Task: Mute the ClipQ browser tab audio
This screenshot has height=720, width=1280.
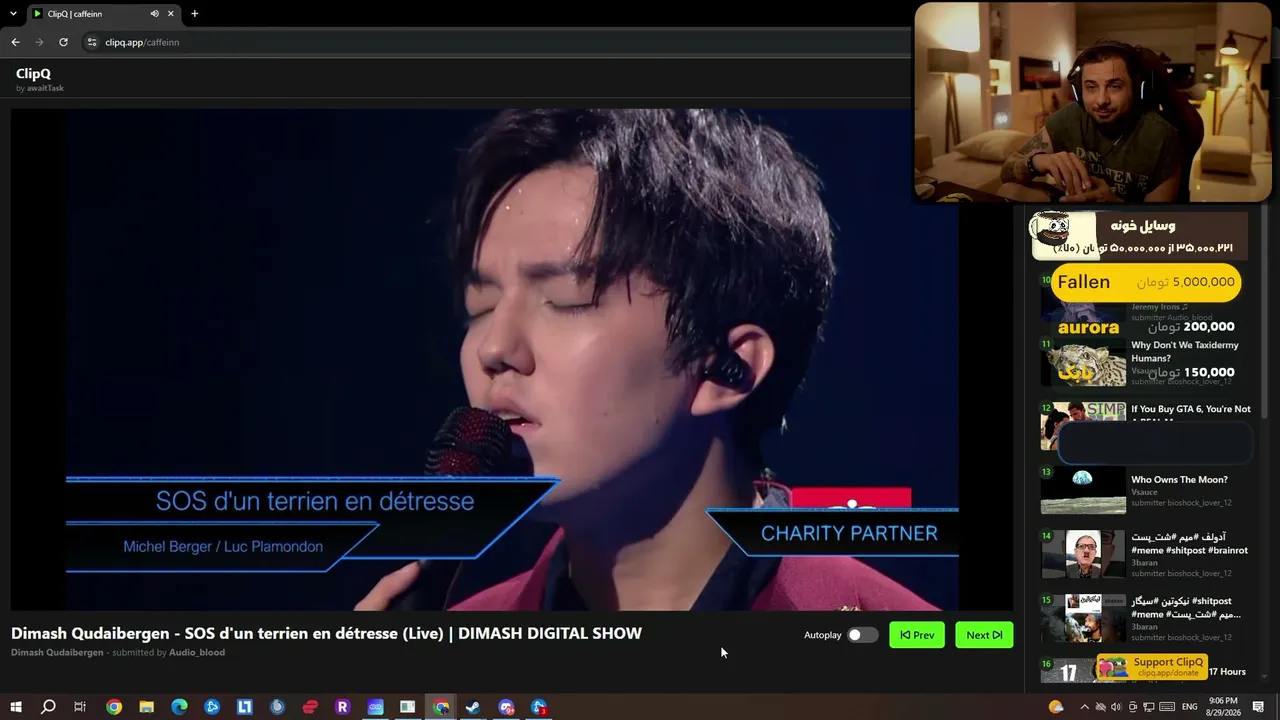Action: pos(154,14)
